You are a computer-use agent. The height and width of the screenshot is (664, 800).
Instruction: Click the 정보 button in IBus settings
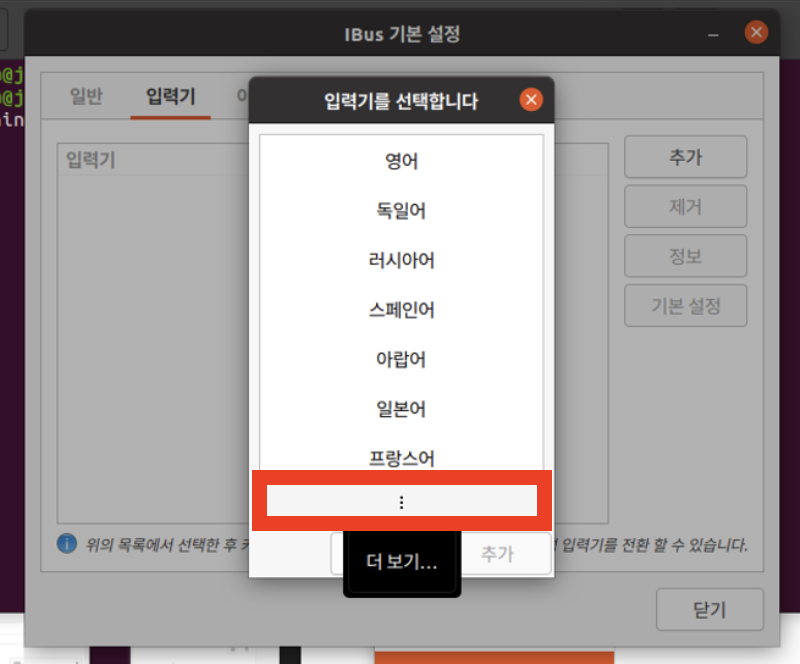coord(686,256)
